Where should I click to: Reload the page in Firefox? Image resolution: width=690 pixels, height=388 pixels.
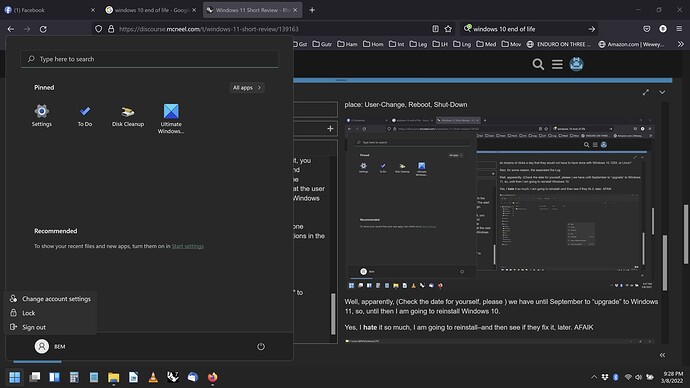pos(43,29)
